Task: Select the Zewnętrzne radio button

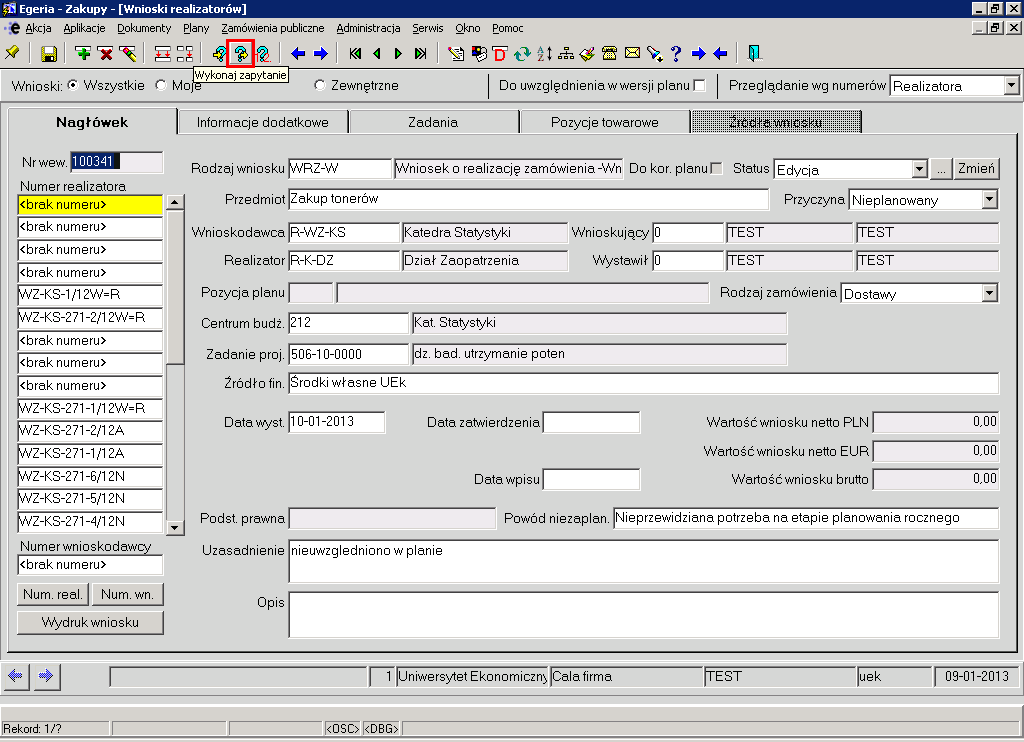Action: tap(319, 85)
